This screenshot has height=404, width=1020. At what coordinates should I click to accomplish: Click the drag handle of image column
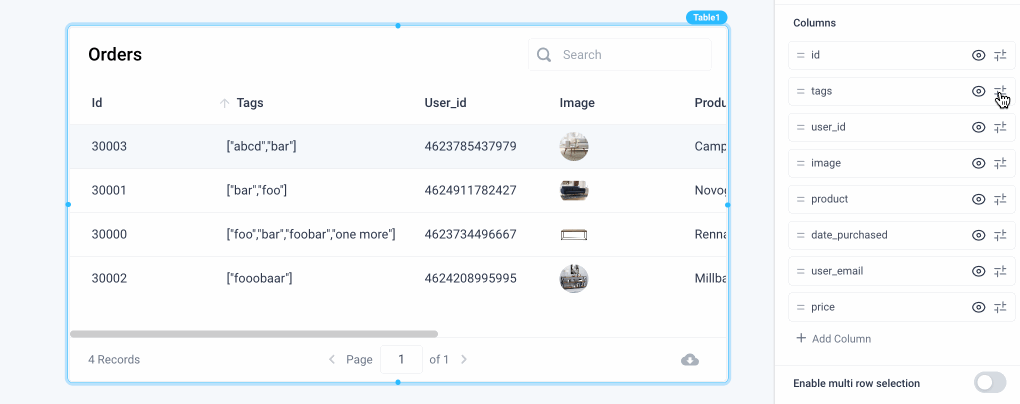click(x=801, y=163)
